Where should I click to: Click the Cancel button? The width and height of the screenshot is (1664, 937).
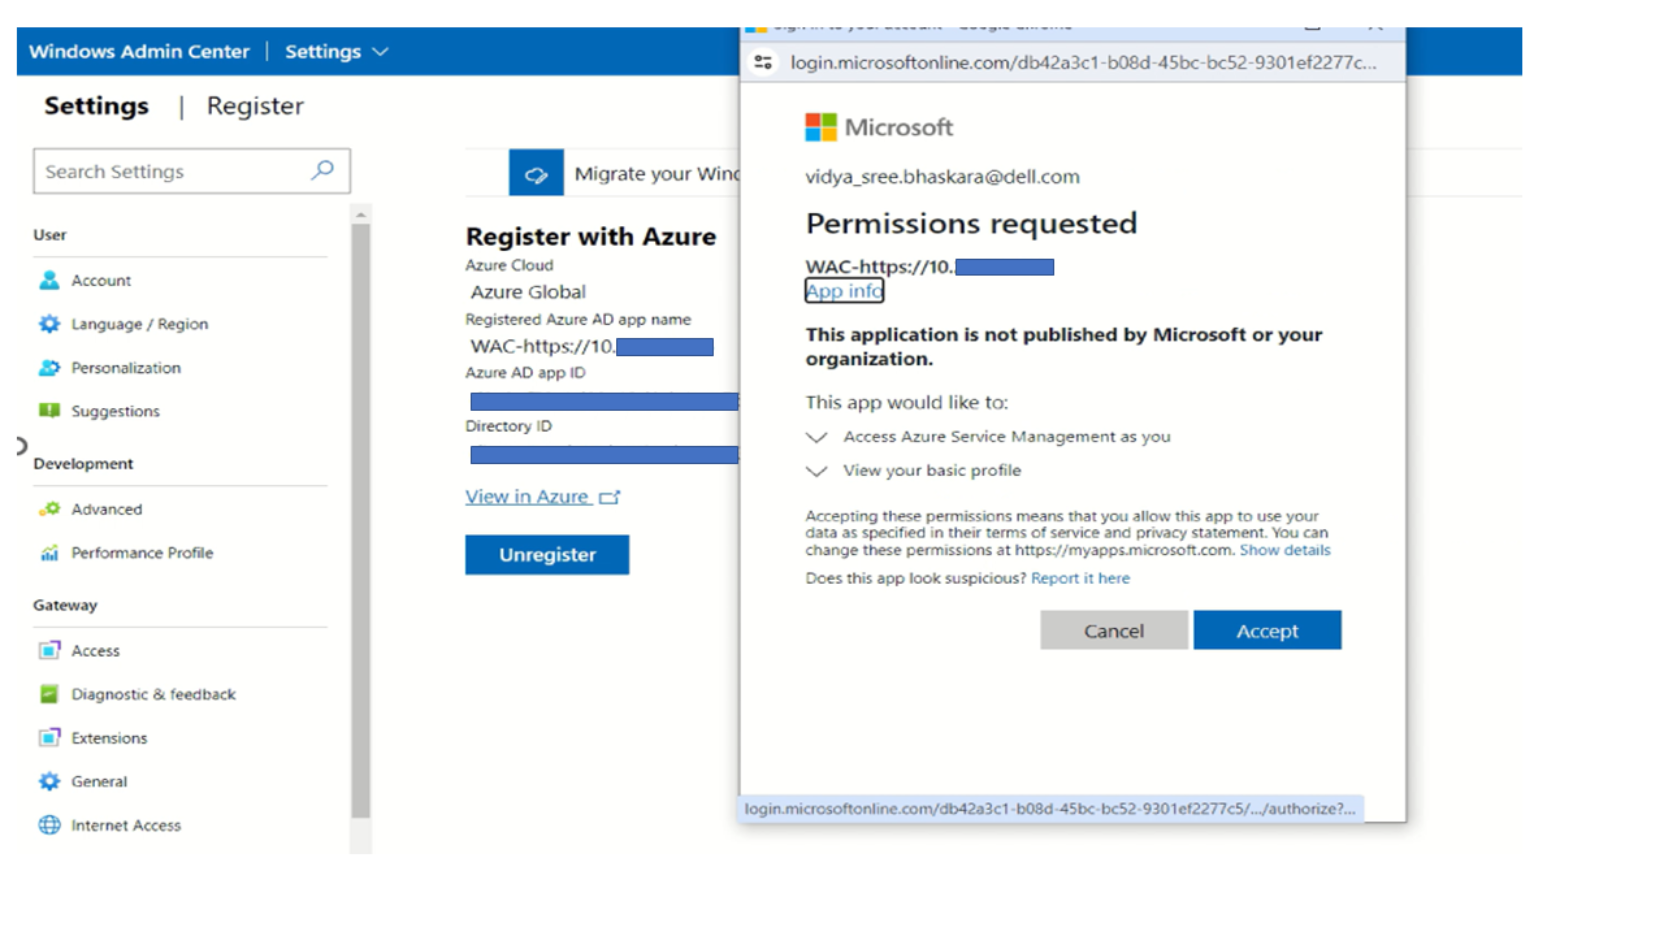[x=1113, y=630]
